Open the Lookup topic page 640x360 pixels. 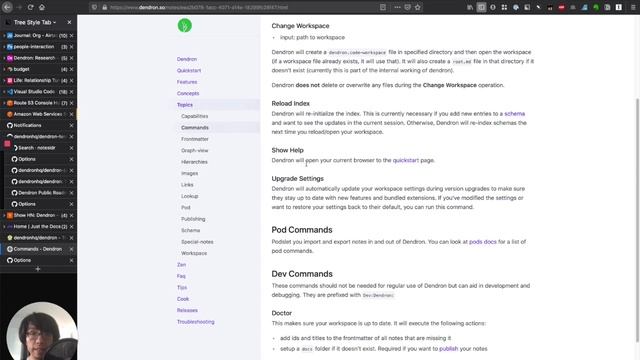tap(190, 196)
